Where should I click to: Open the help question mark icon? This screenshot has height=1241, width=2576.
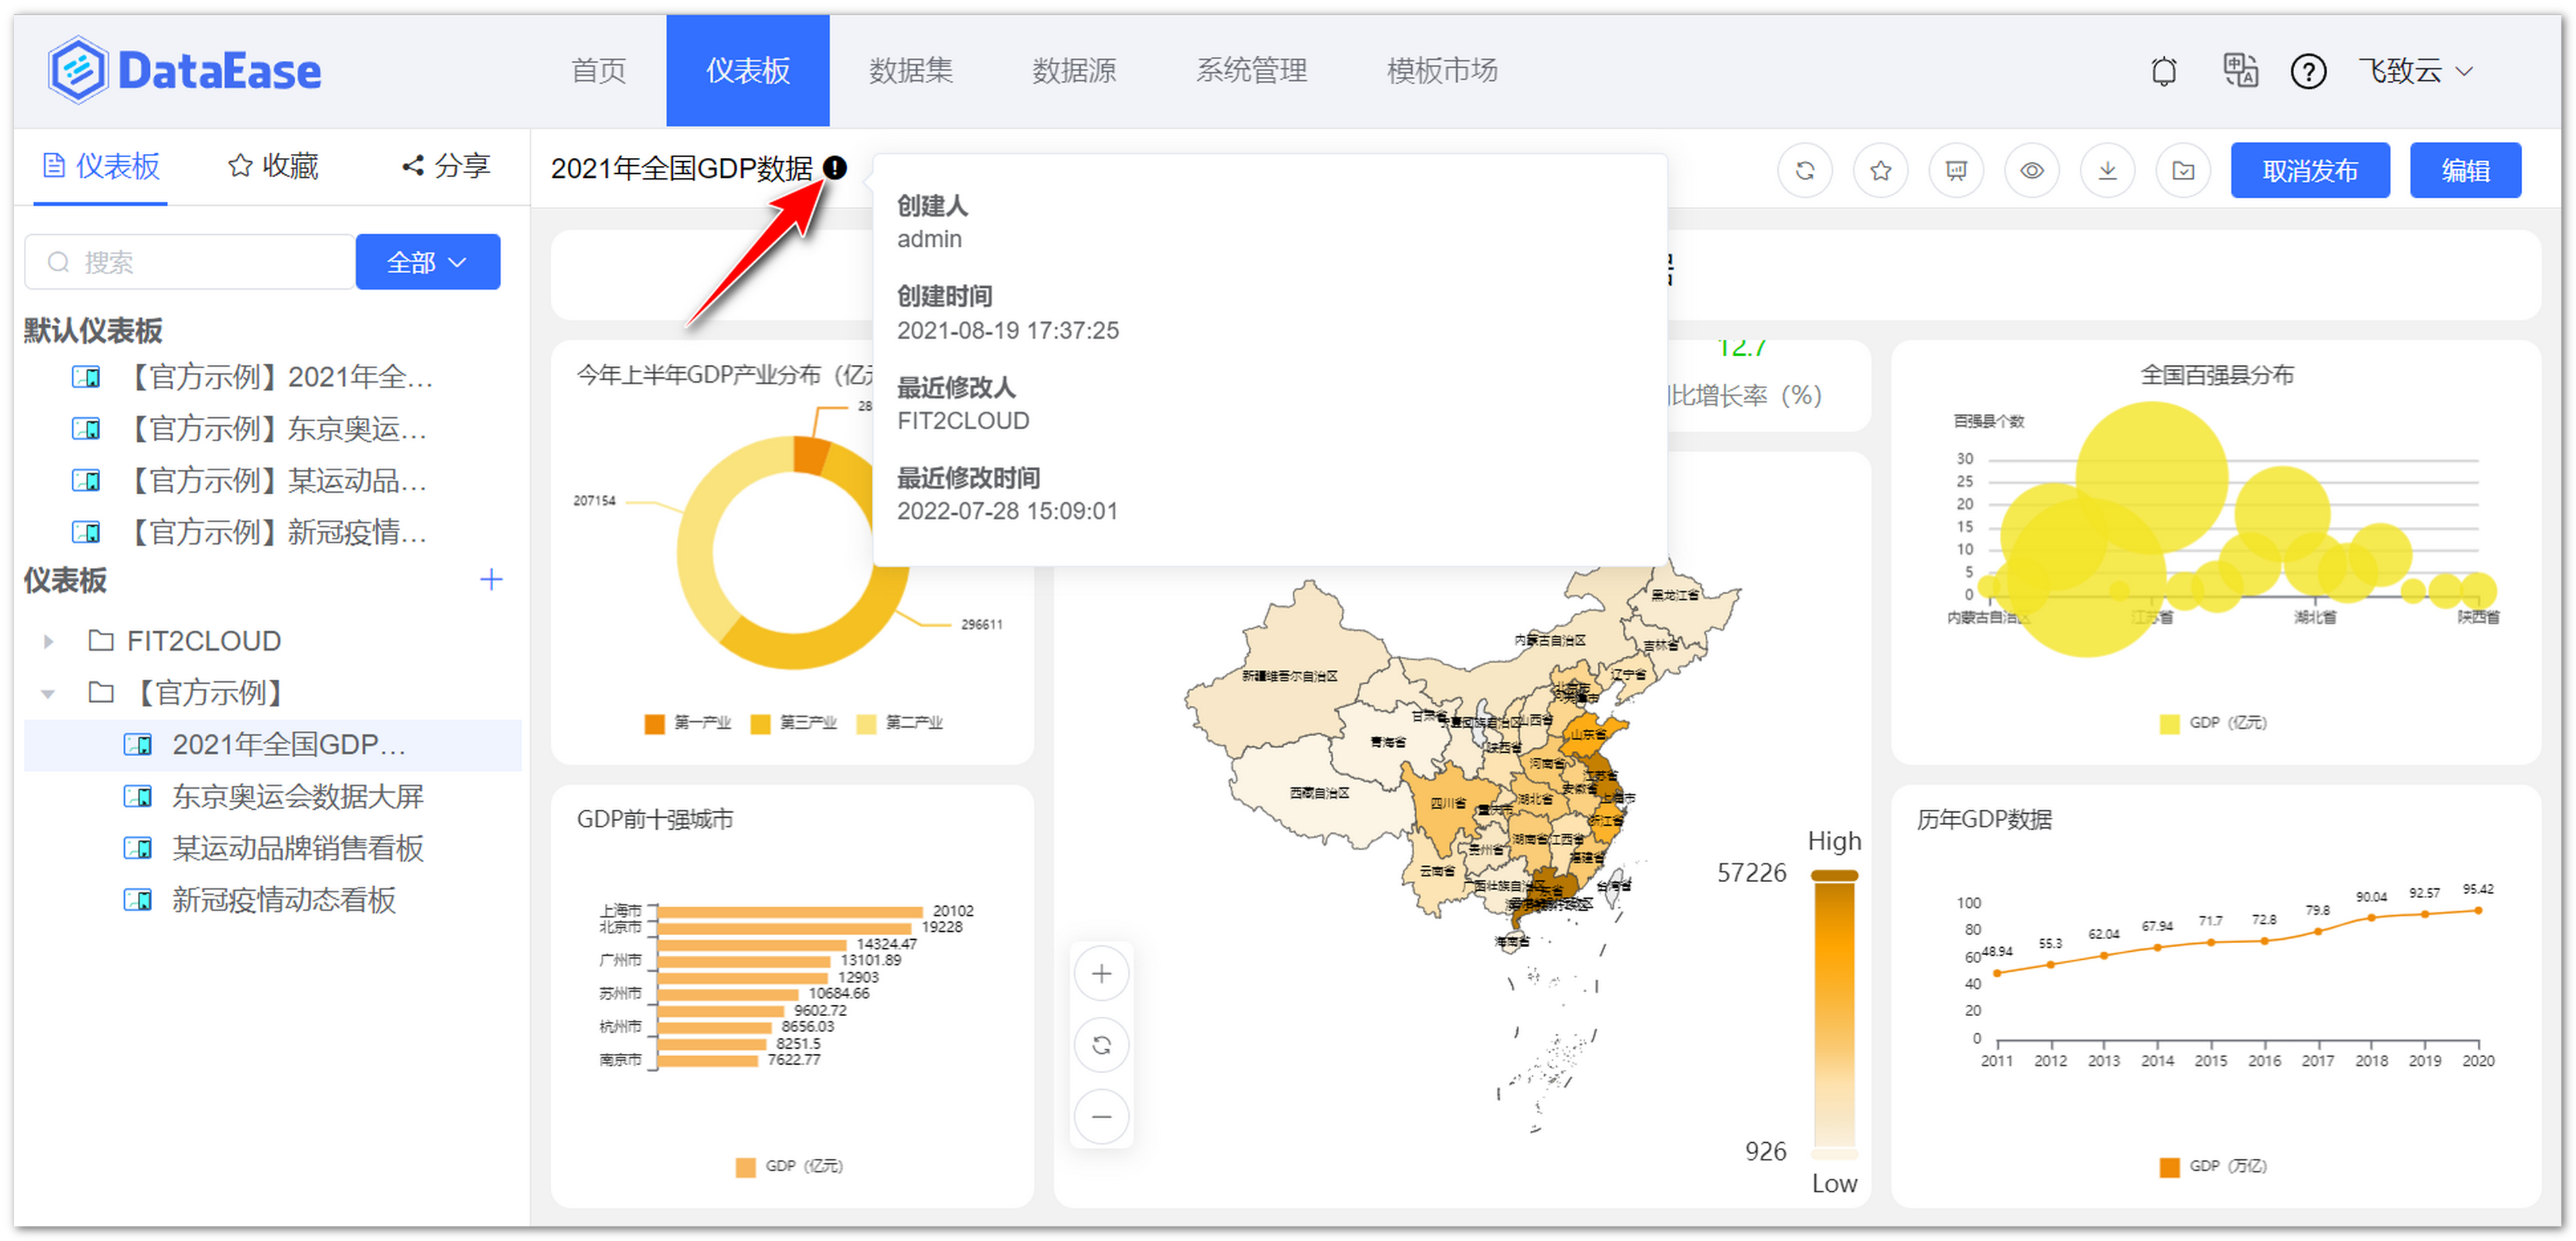[2308, 71]
